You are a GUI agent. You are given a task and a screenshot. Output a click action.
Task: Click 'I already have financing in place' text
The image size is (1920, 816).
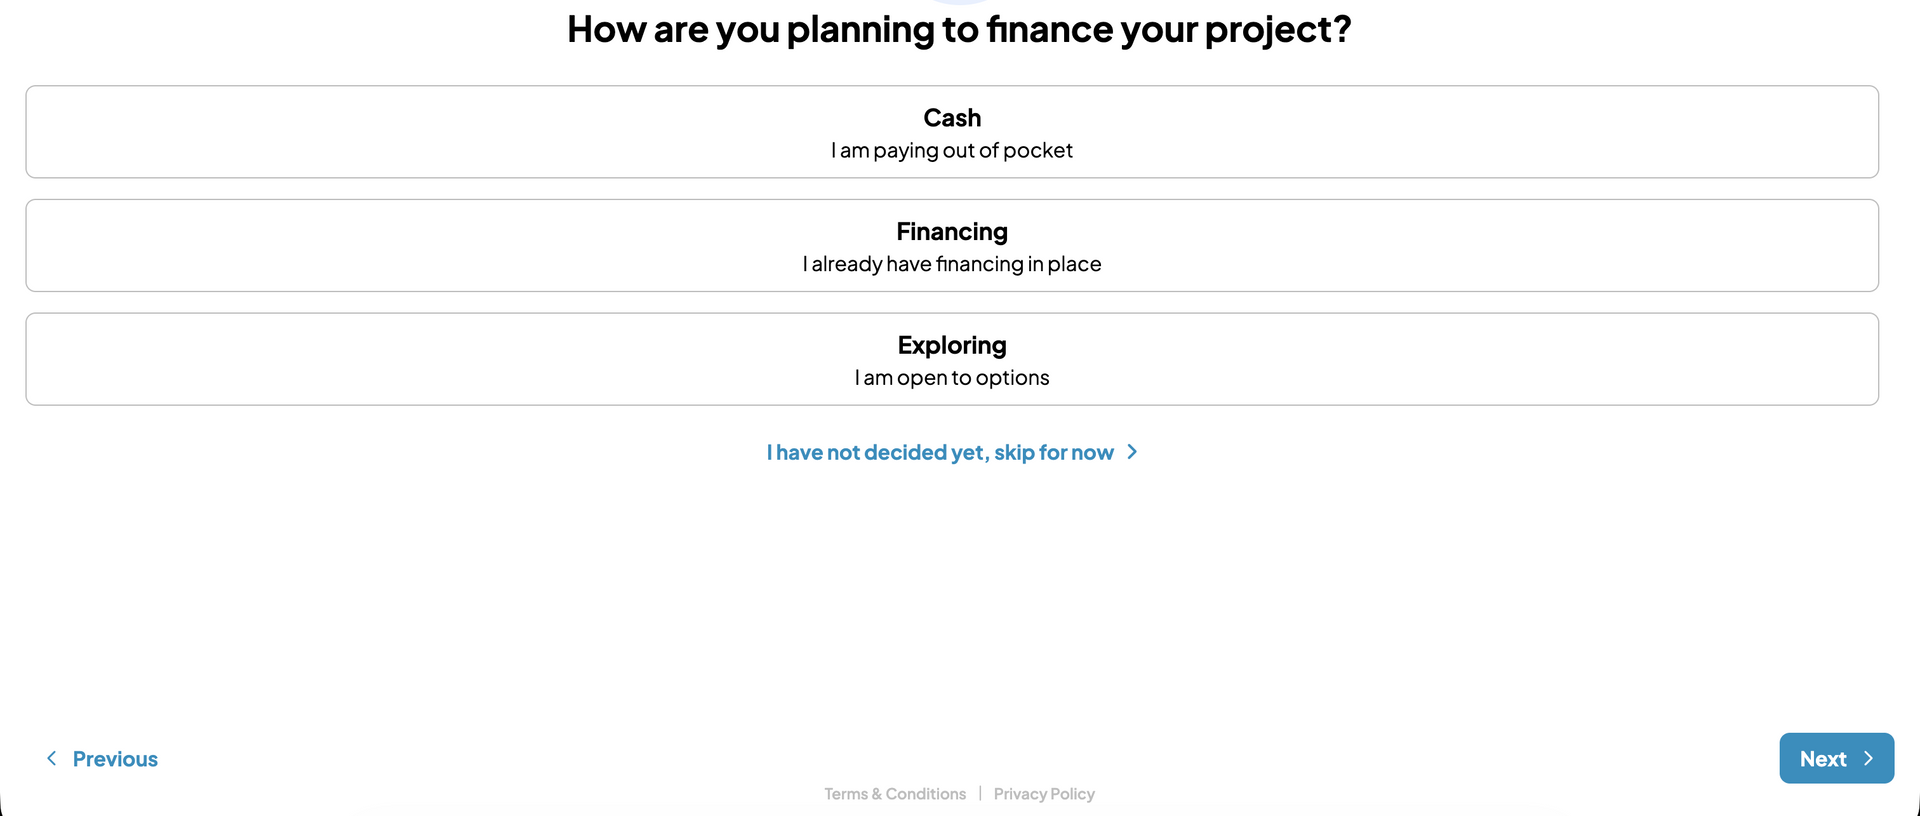click(952, 264)
